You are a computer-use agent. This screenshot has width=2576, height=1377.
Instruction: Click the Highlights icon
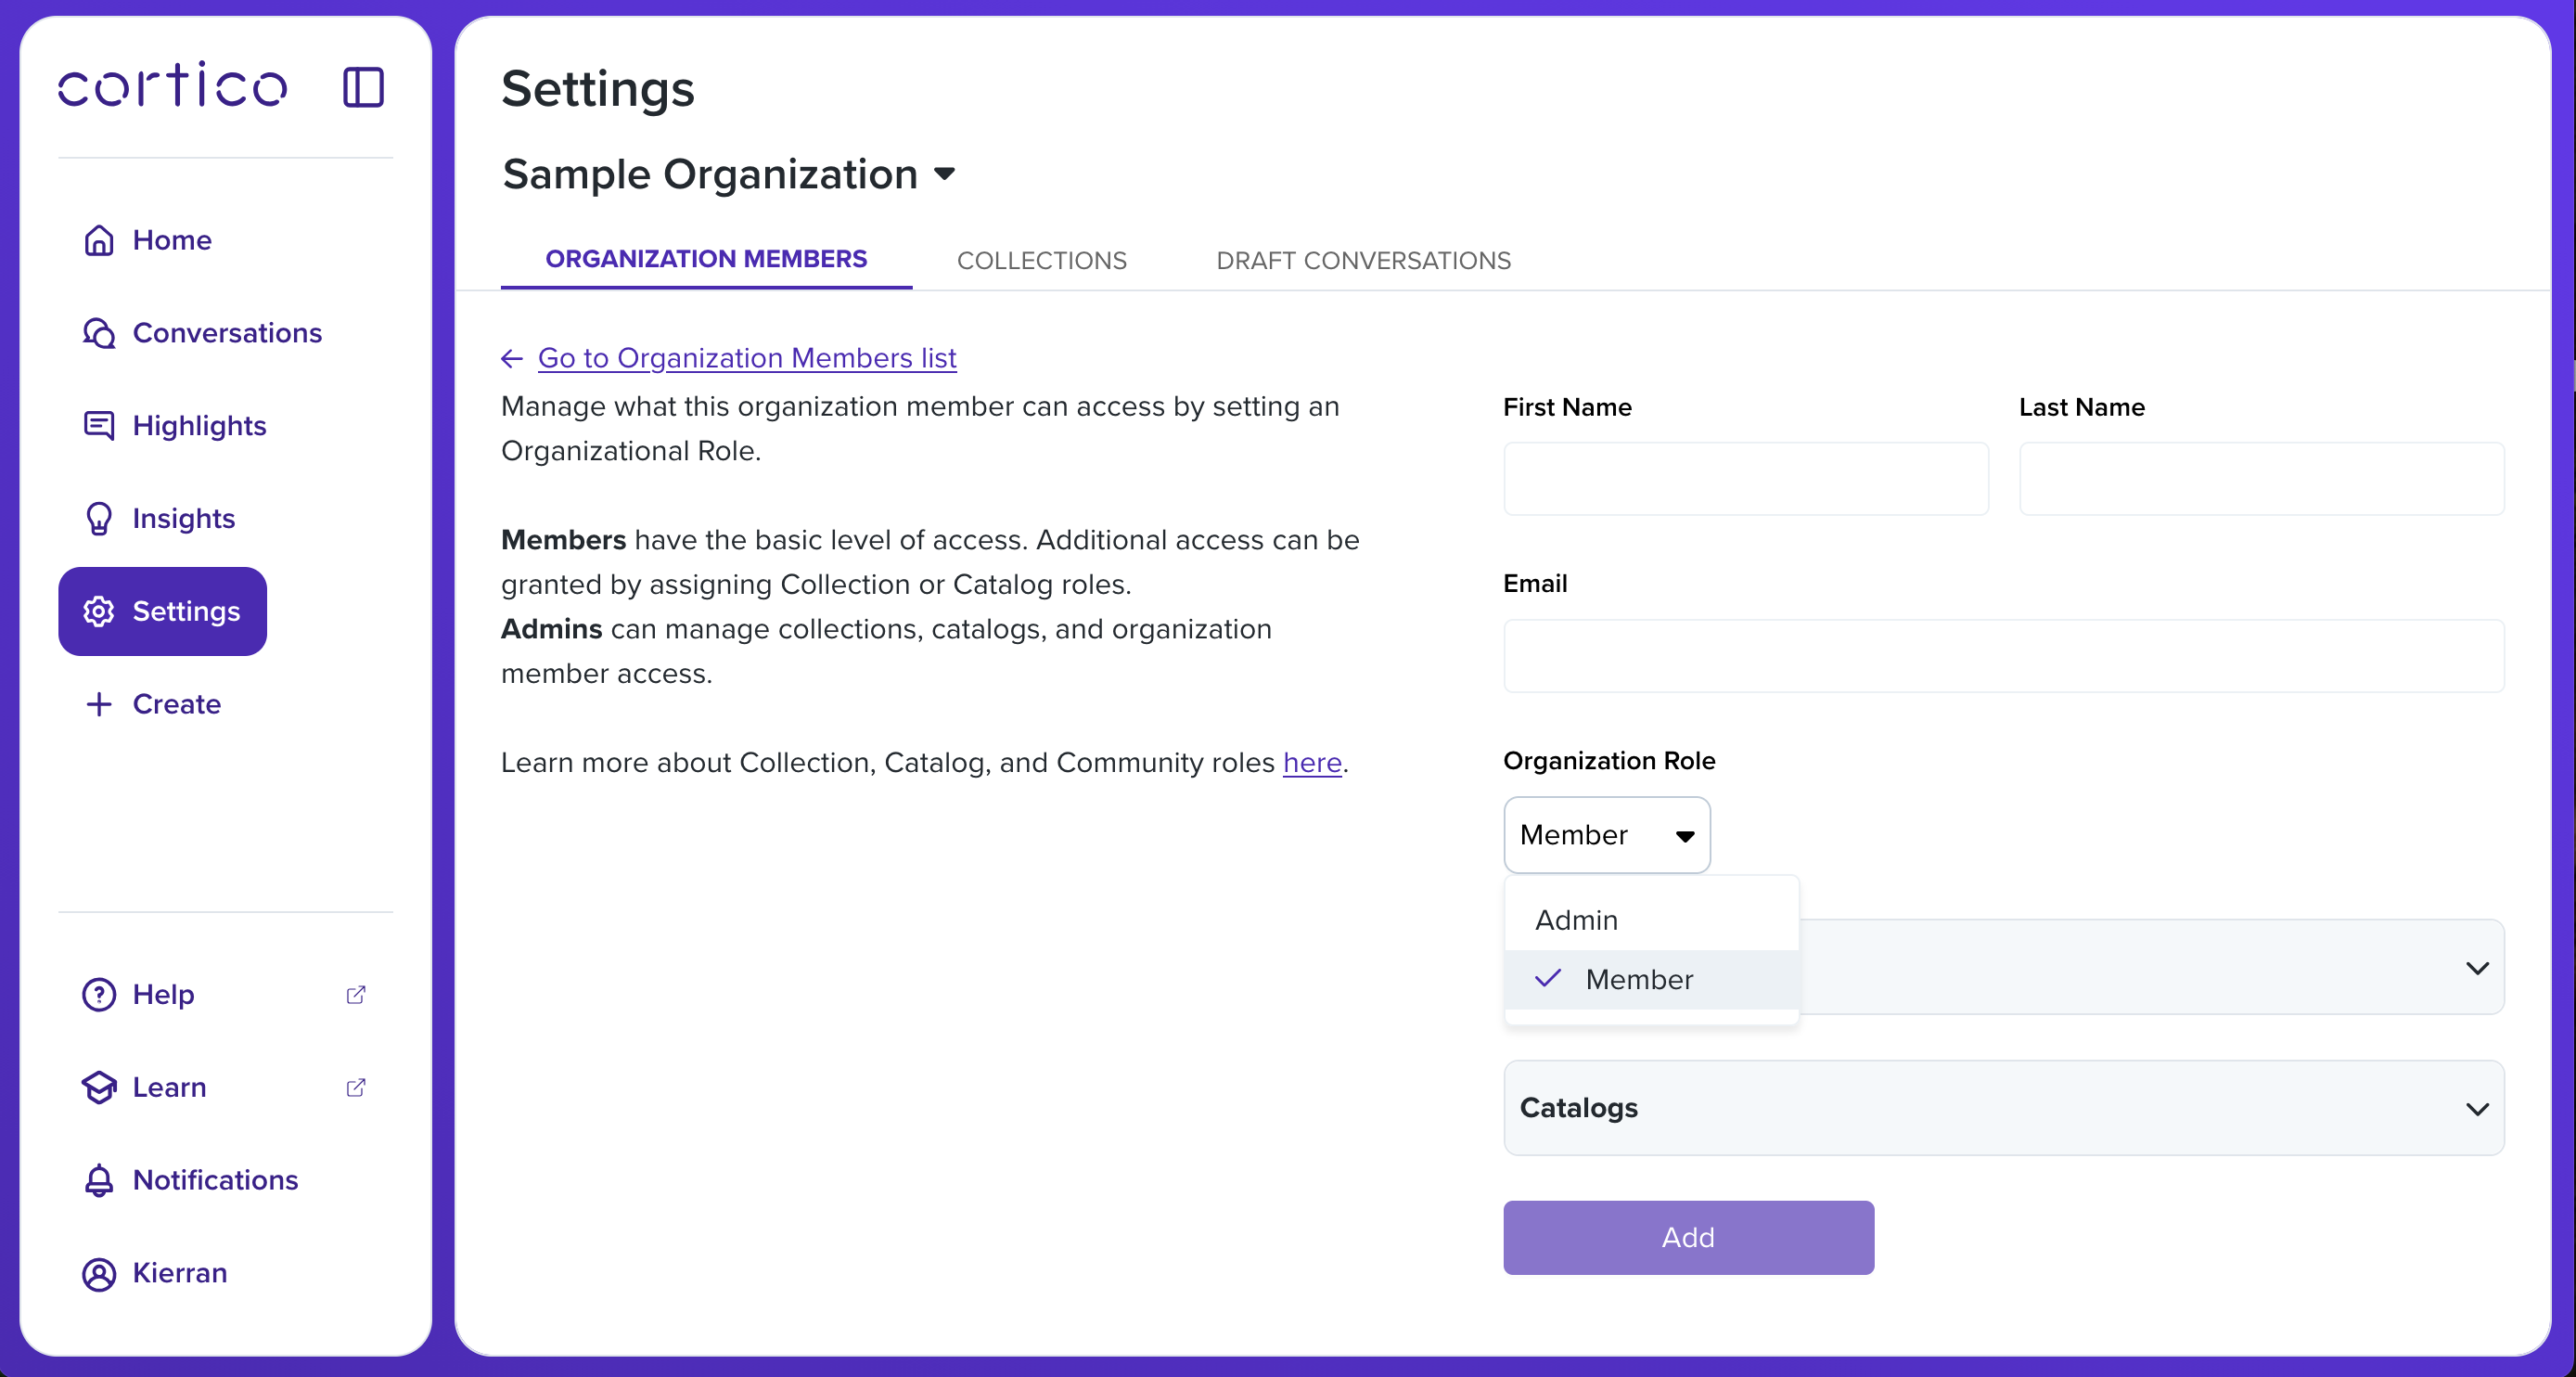(x=99, y=426)
